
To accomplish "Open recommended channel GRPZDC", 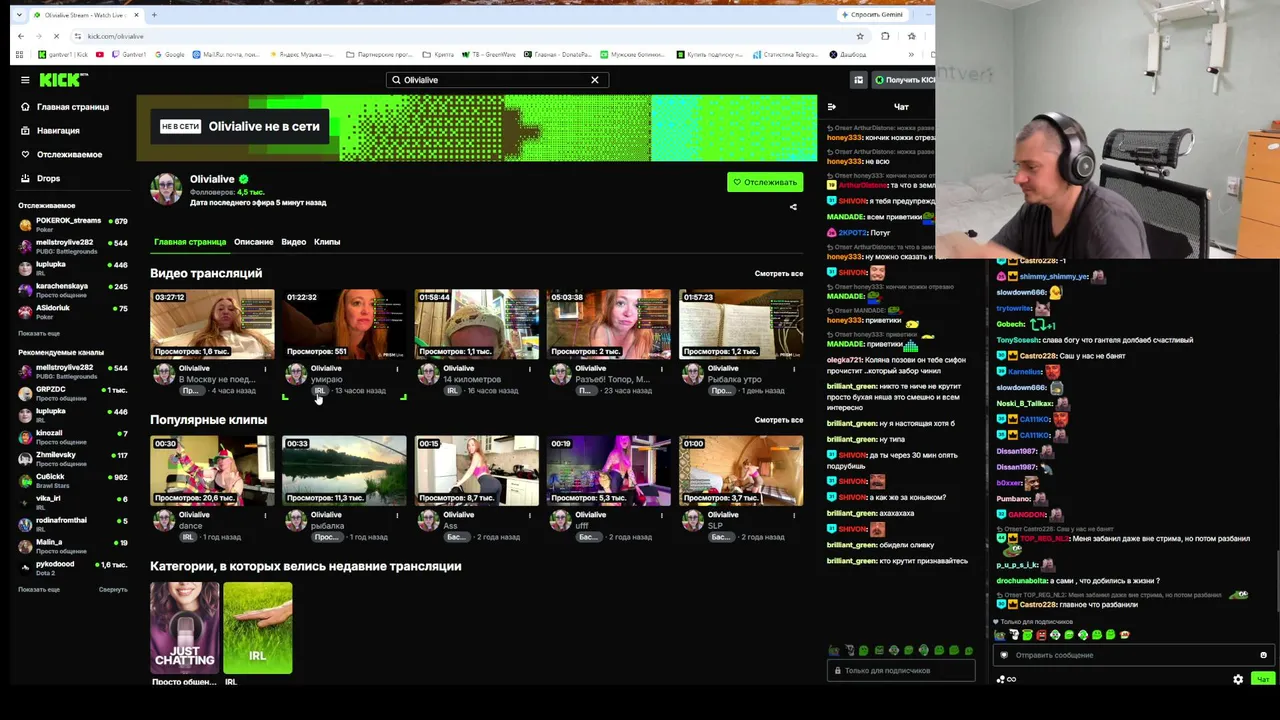I will pos(73,393).
